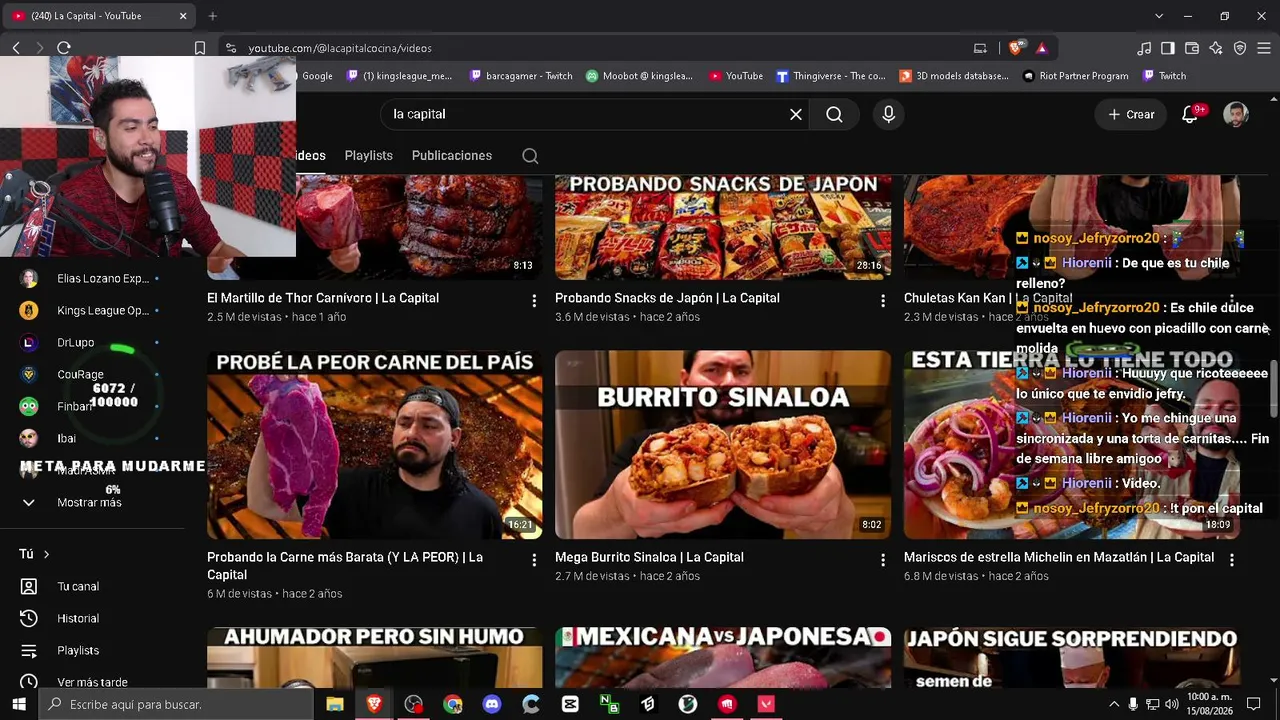
Task: Expand the Tú section chevron
Action: click(46, 554)
